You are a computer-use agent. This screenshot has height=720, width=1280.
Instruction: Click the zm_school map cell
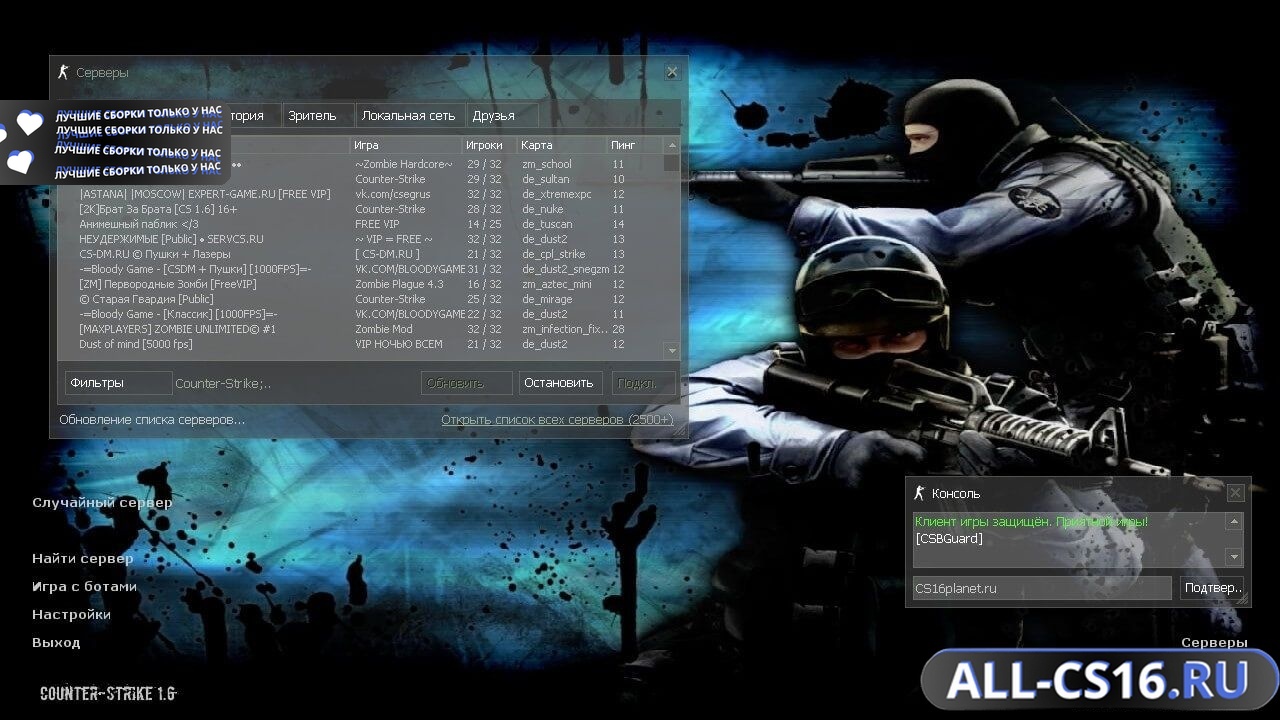click(547, 164)
